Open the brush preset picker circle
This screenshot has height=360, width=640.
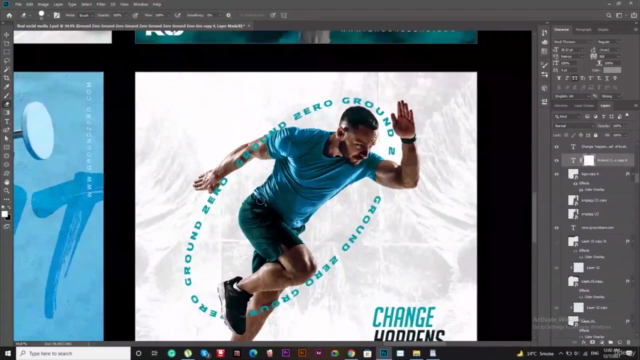click(x=41, y=14)
